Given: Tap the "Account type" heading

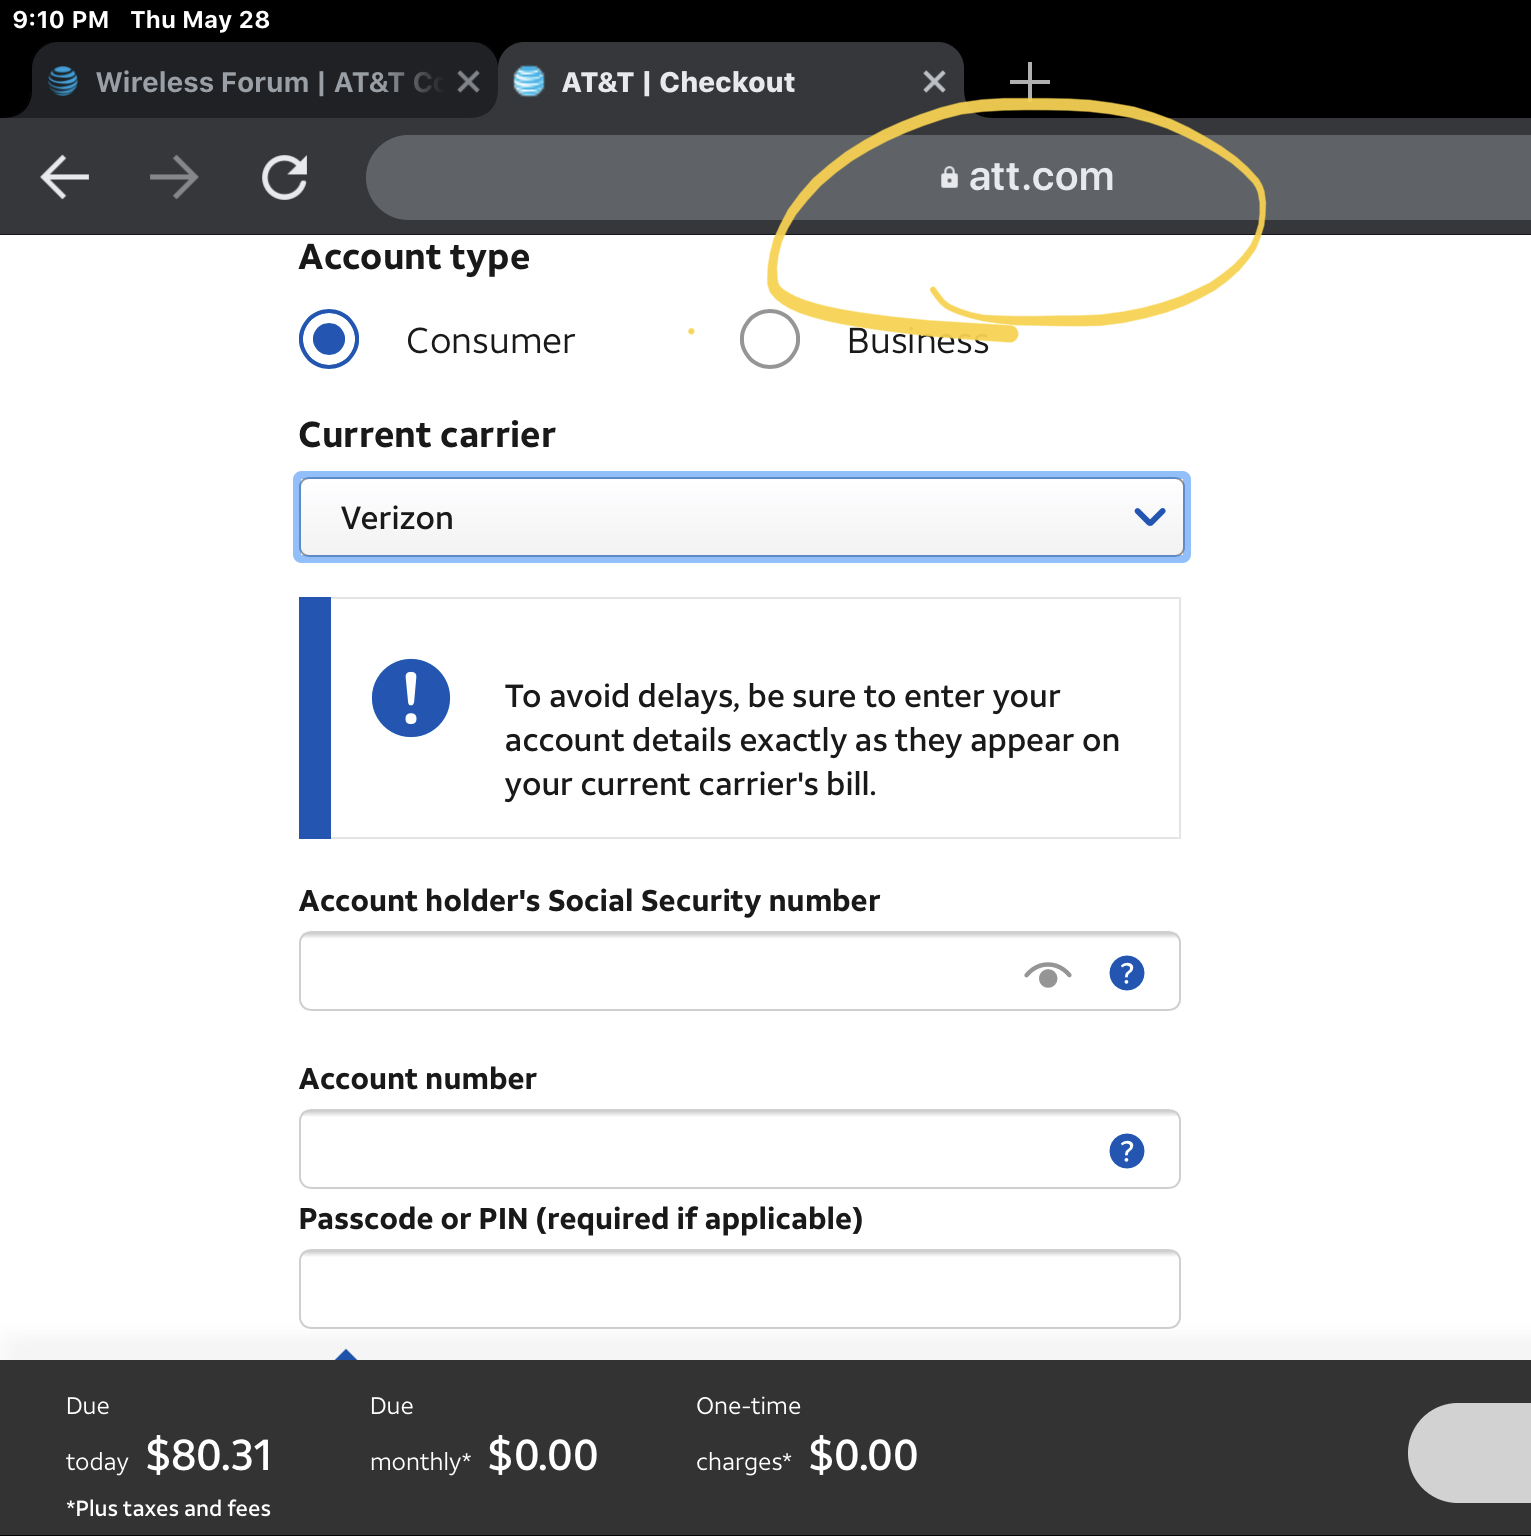Looking at the screenshot, I should [x=414, y=258].
